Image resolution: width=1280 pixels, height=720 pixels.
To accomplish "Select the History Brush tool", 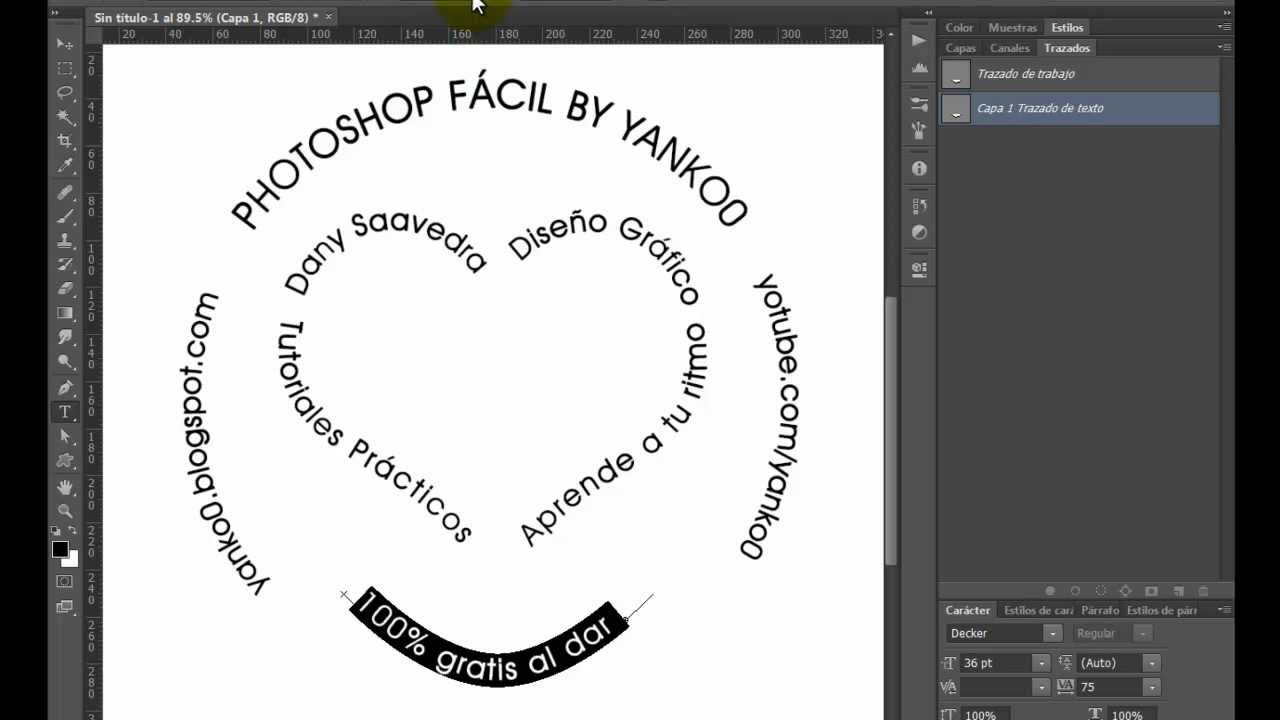I will (65, 264).
